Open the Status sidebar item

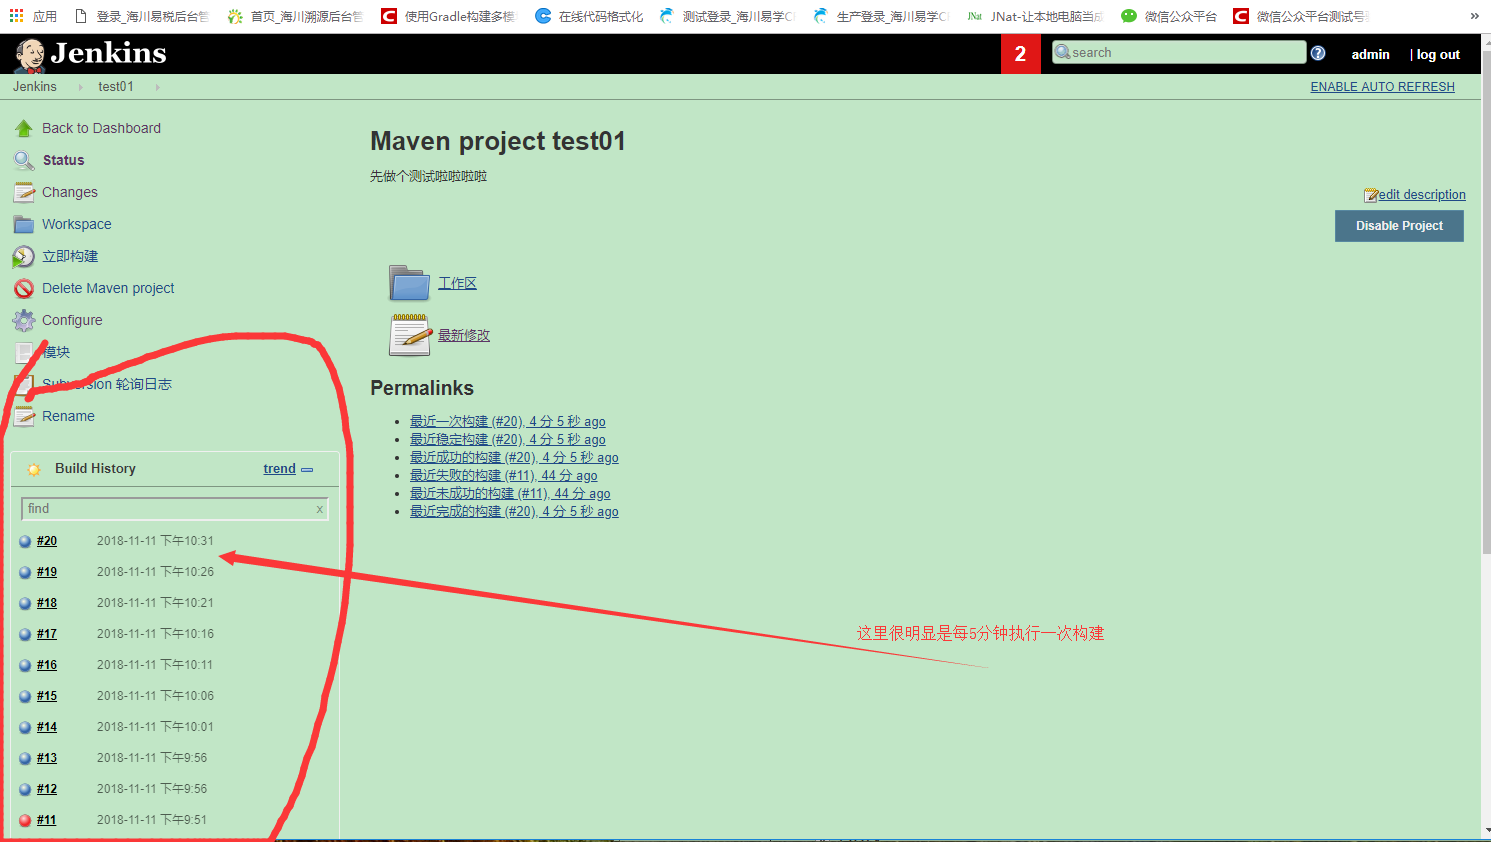pos(64,160)
